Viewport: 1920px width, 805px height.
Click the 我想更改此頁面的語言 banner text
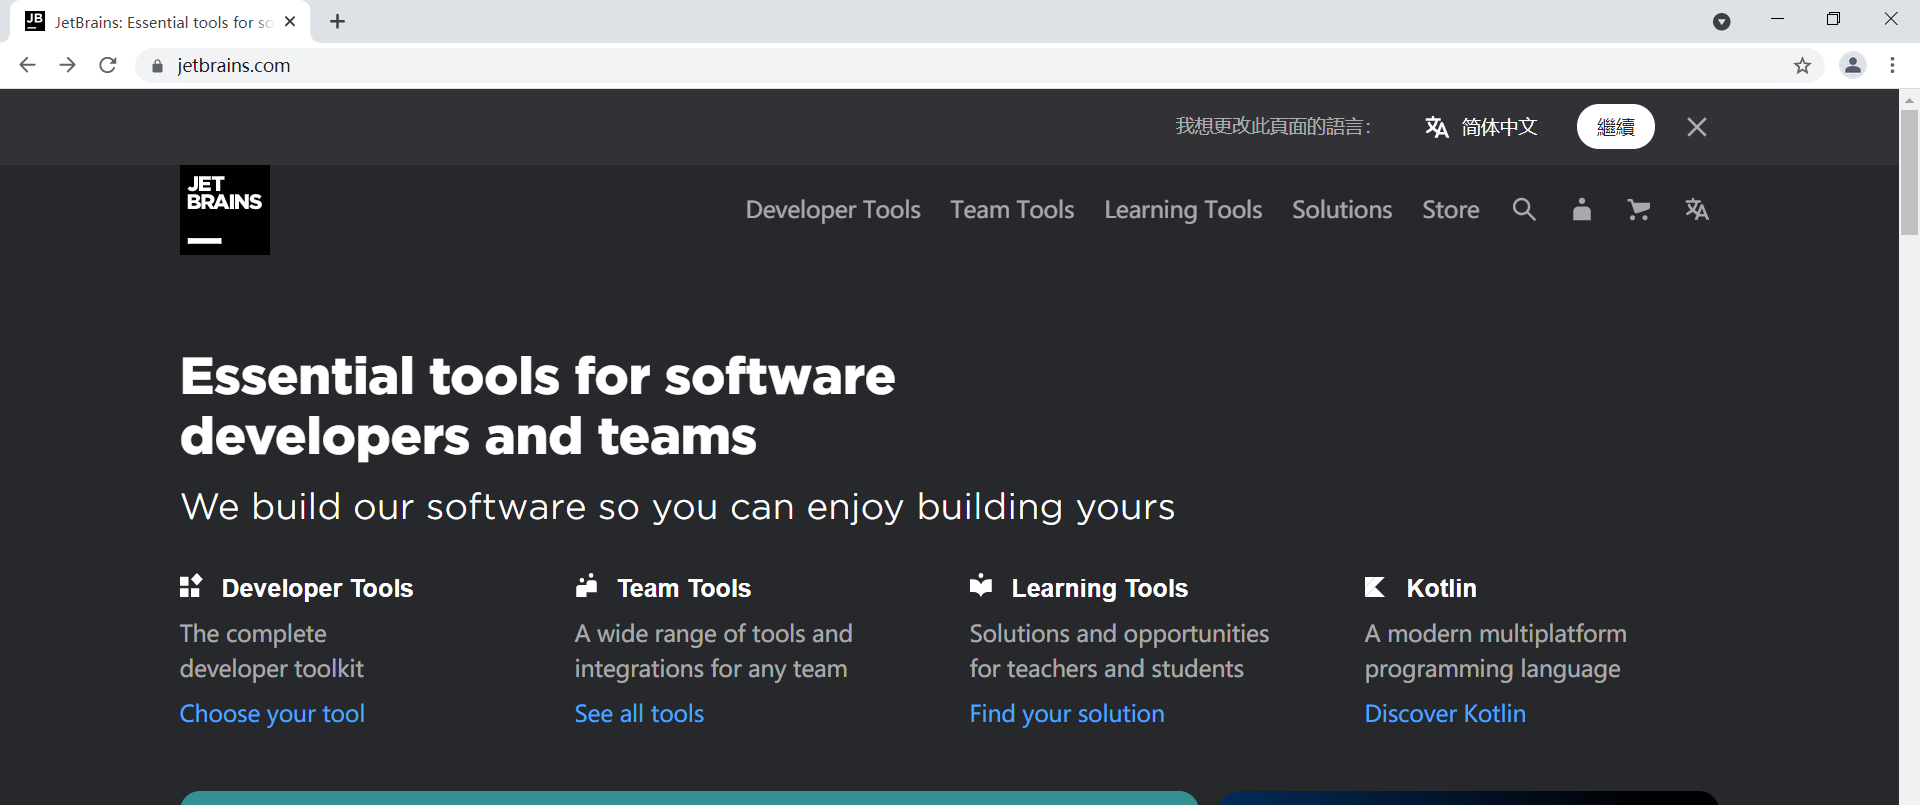point(1273,127)
